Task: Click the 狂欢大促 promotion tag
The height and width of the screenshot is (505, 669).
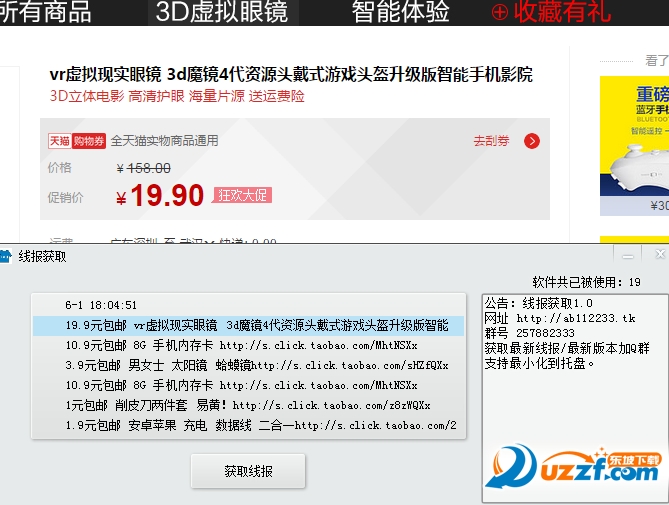Action: tap(242, 195)
